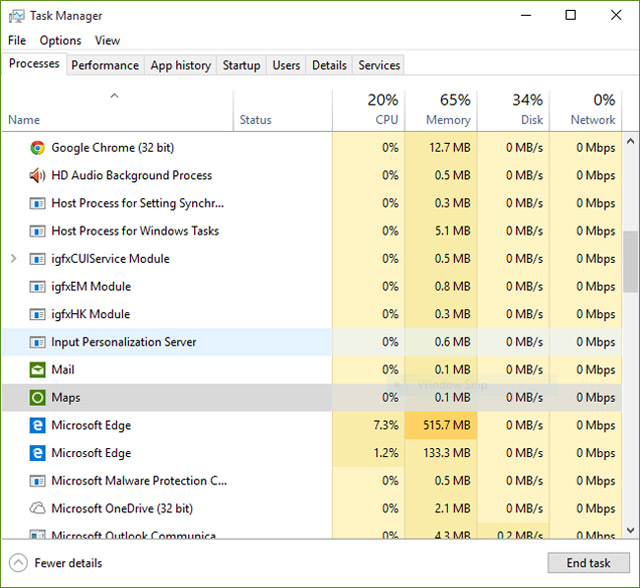
Task: Click the Host Process for Windows Tasks icon
Action: (x=38, y=231)
